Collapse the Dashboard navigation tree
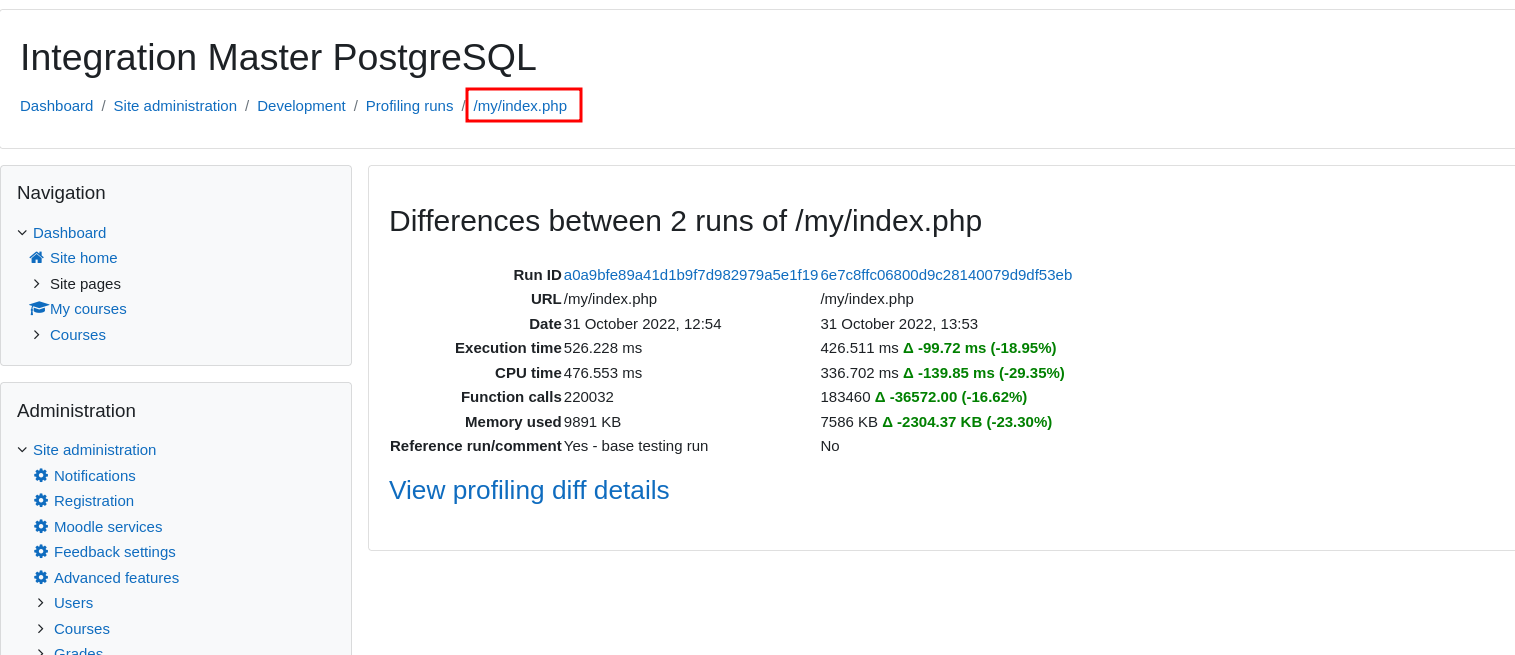Image resolution: width=1515 pixels, height=655 pixels. (22, 233)
